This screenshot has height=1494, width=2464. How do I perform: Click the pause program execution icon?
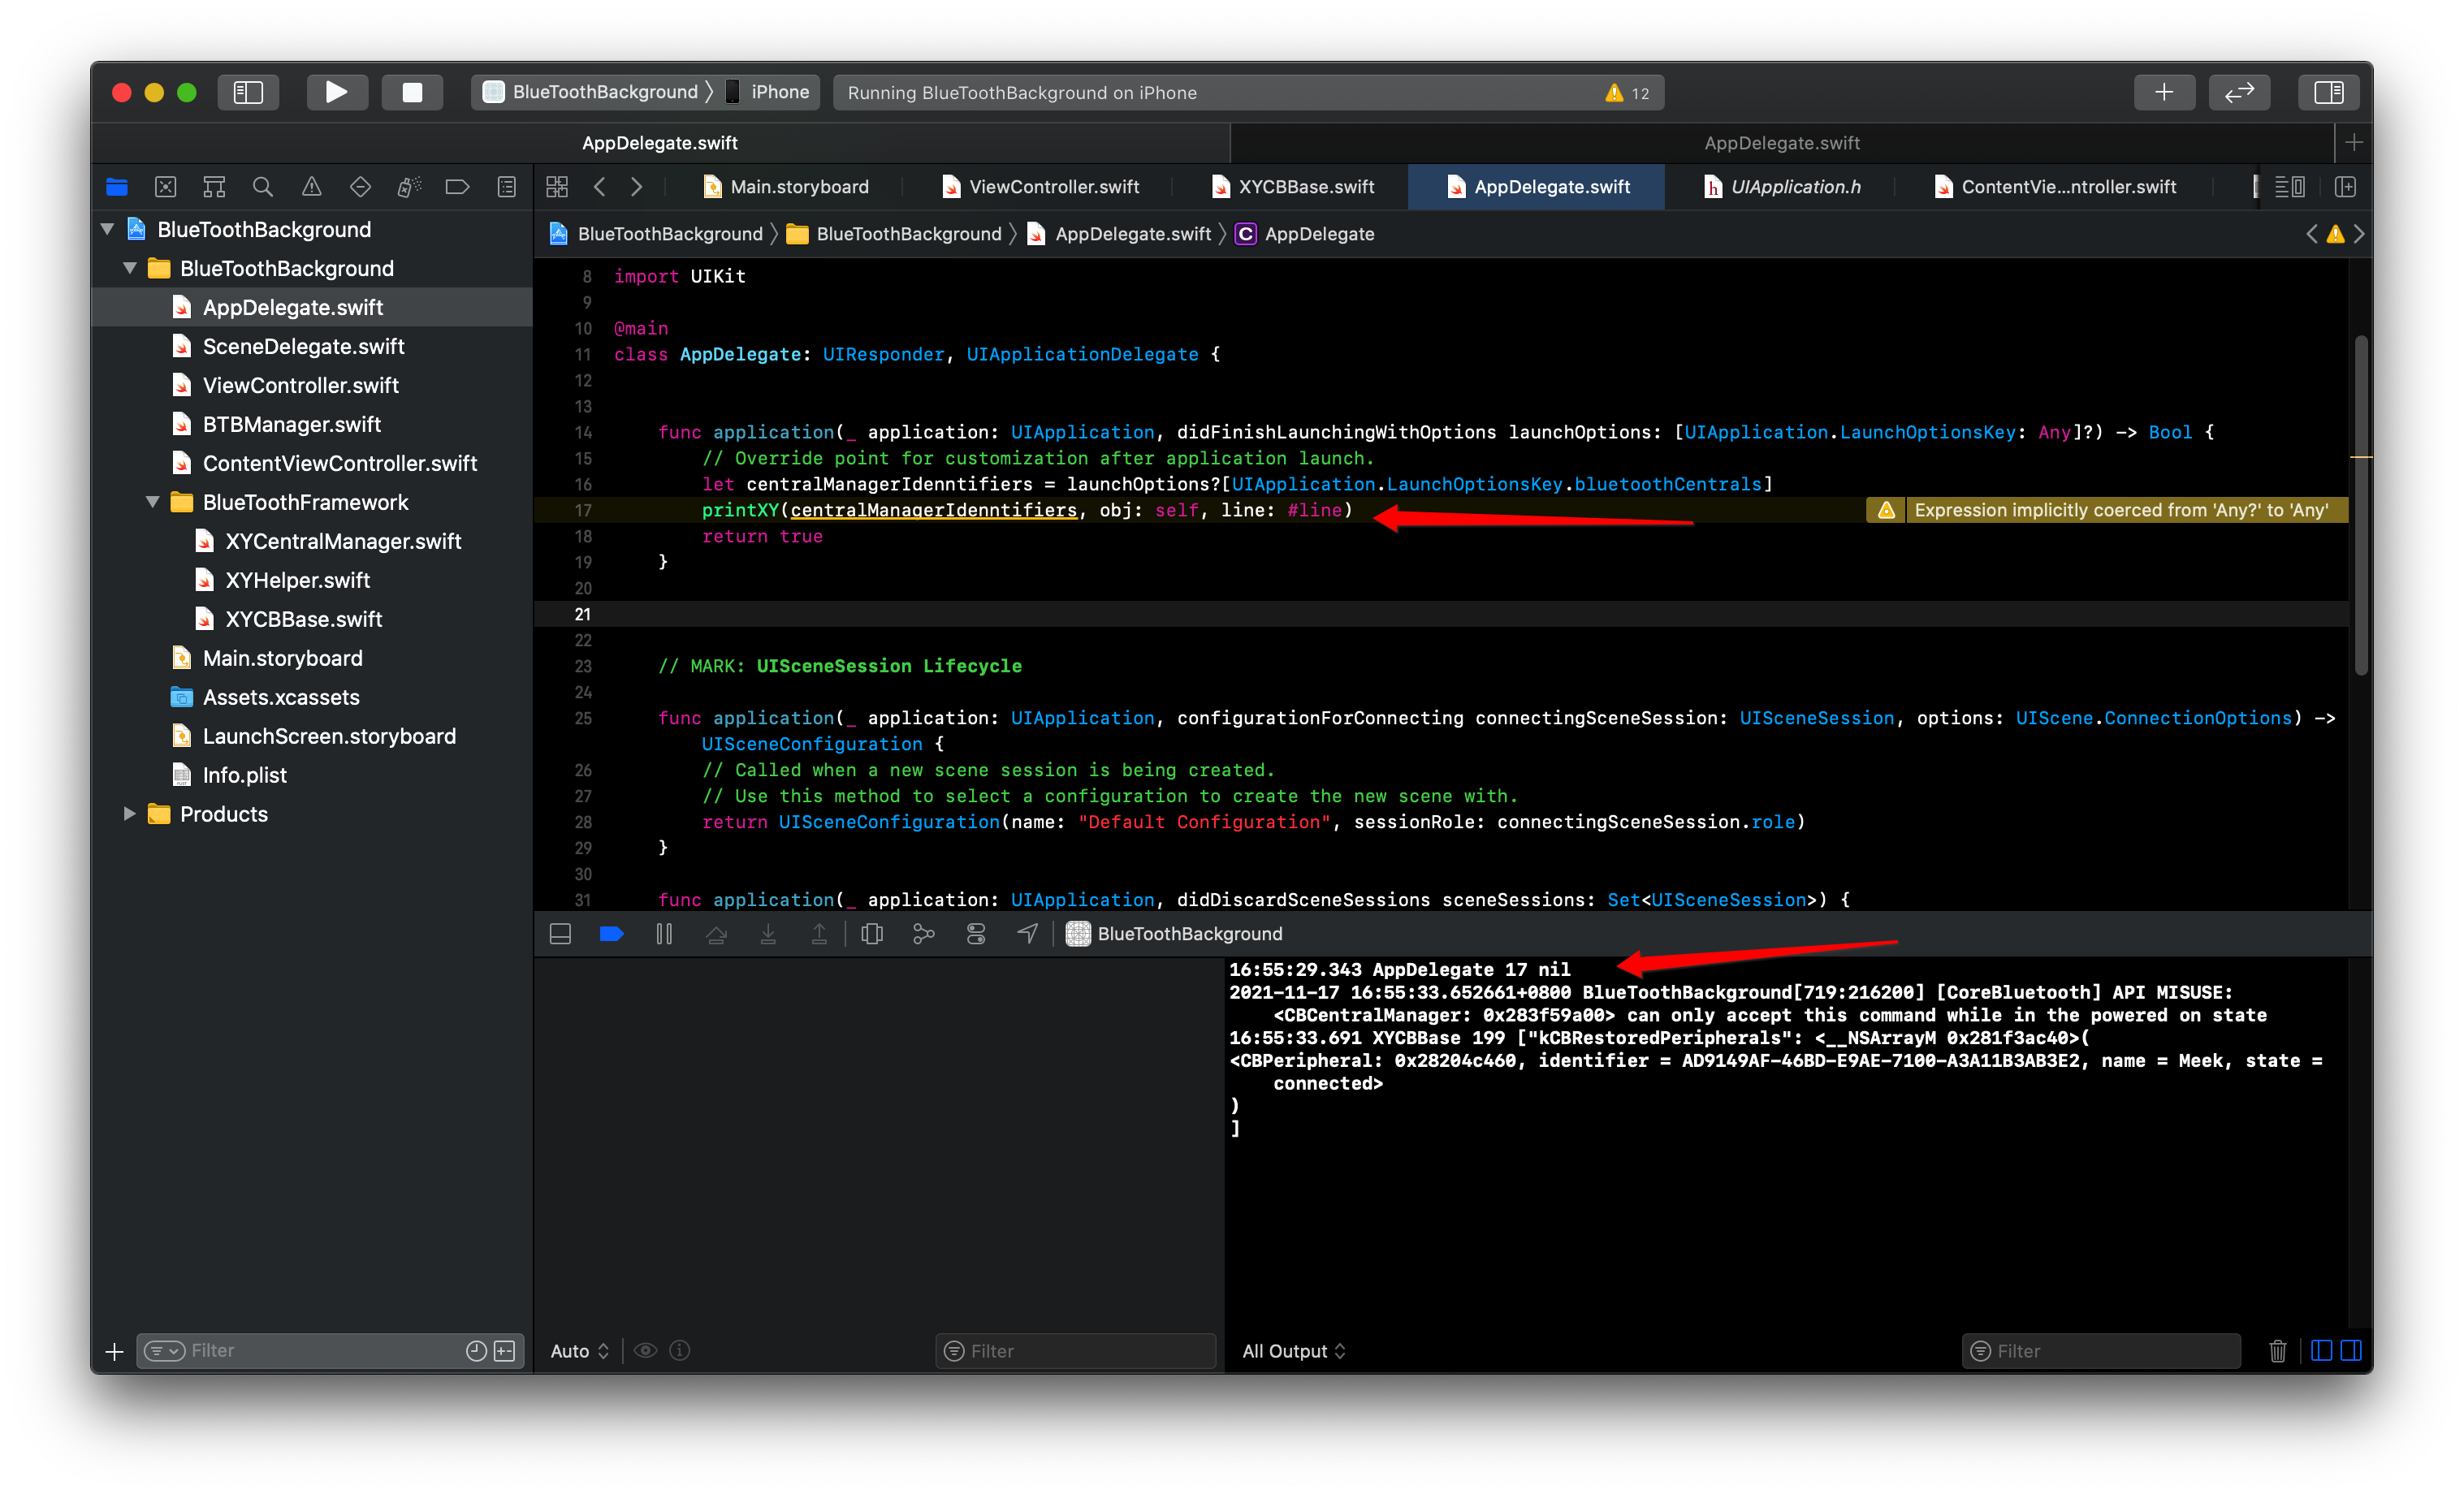[664, 933]
